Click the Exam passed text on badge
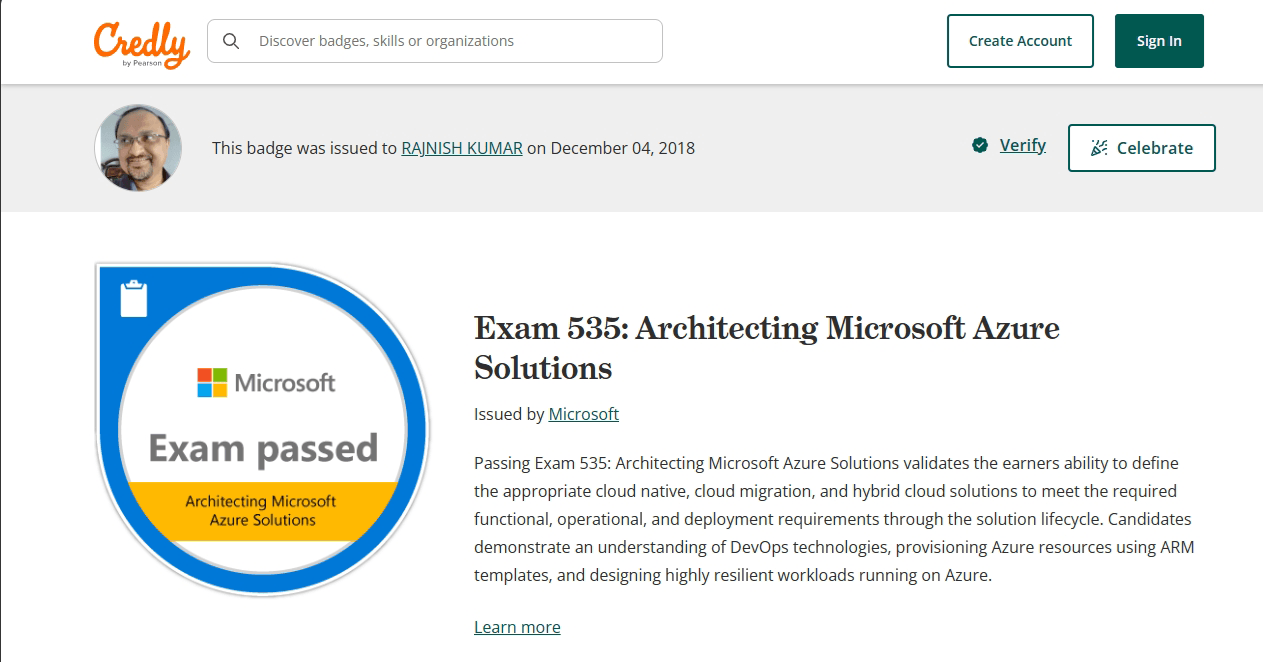 point(263,448)
